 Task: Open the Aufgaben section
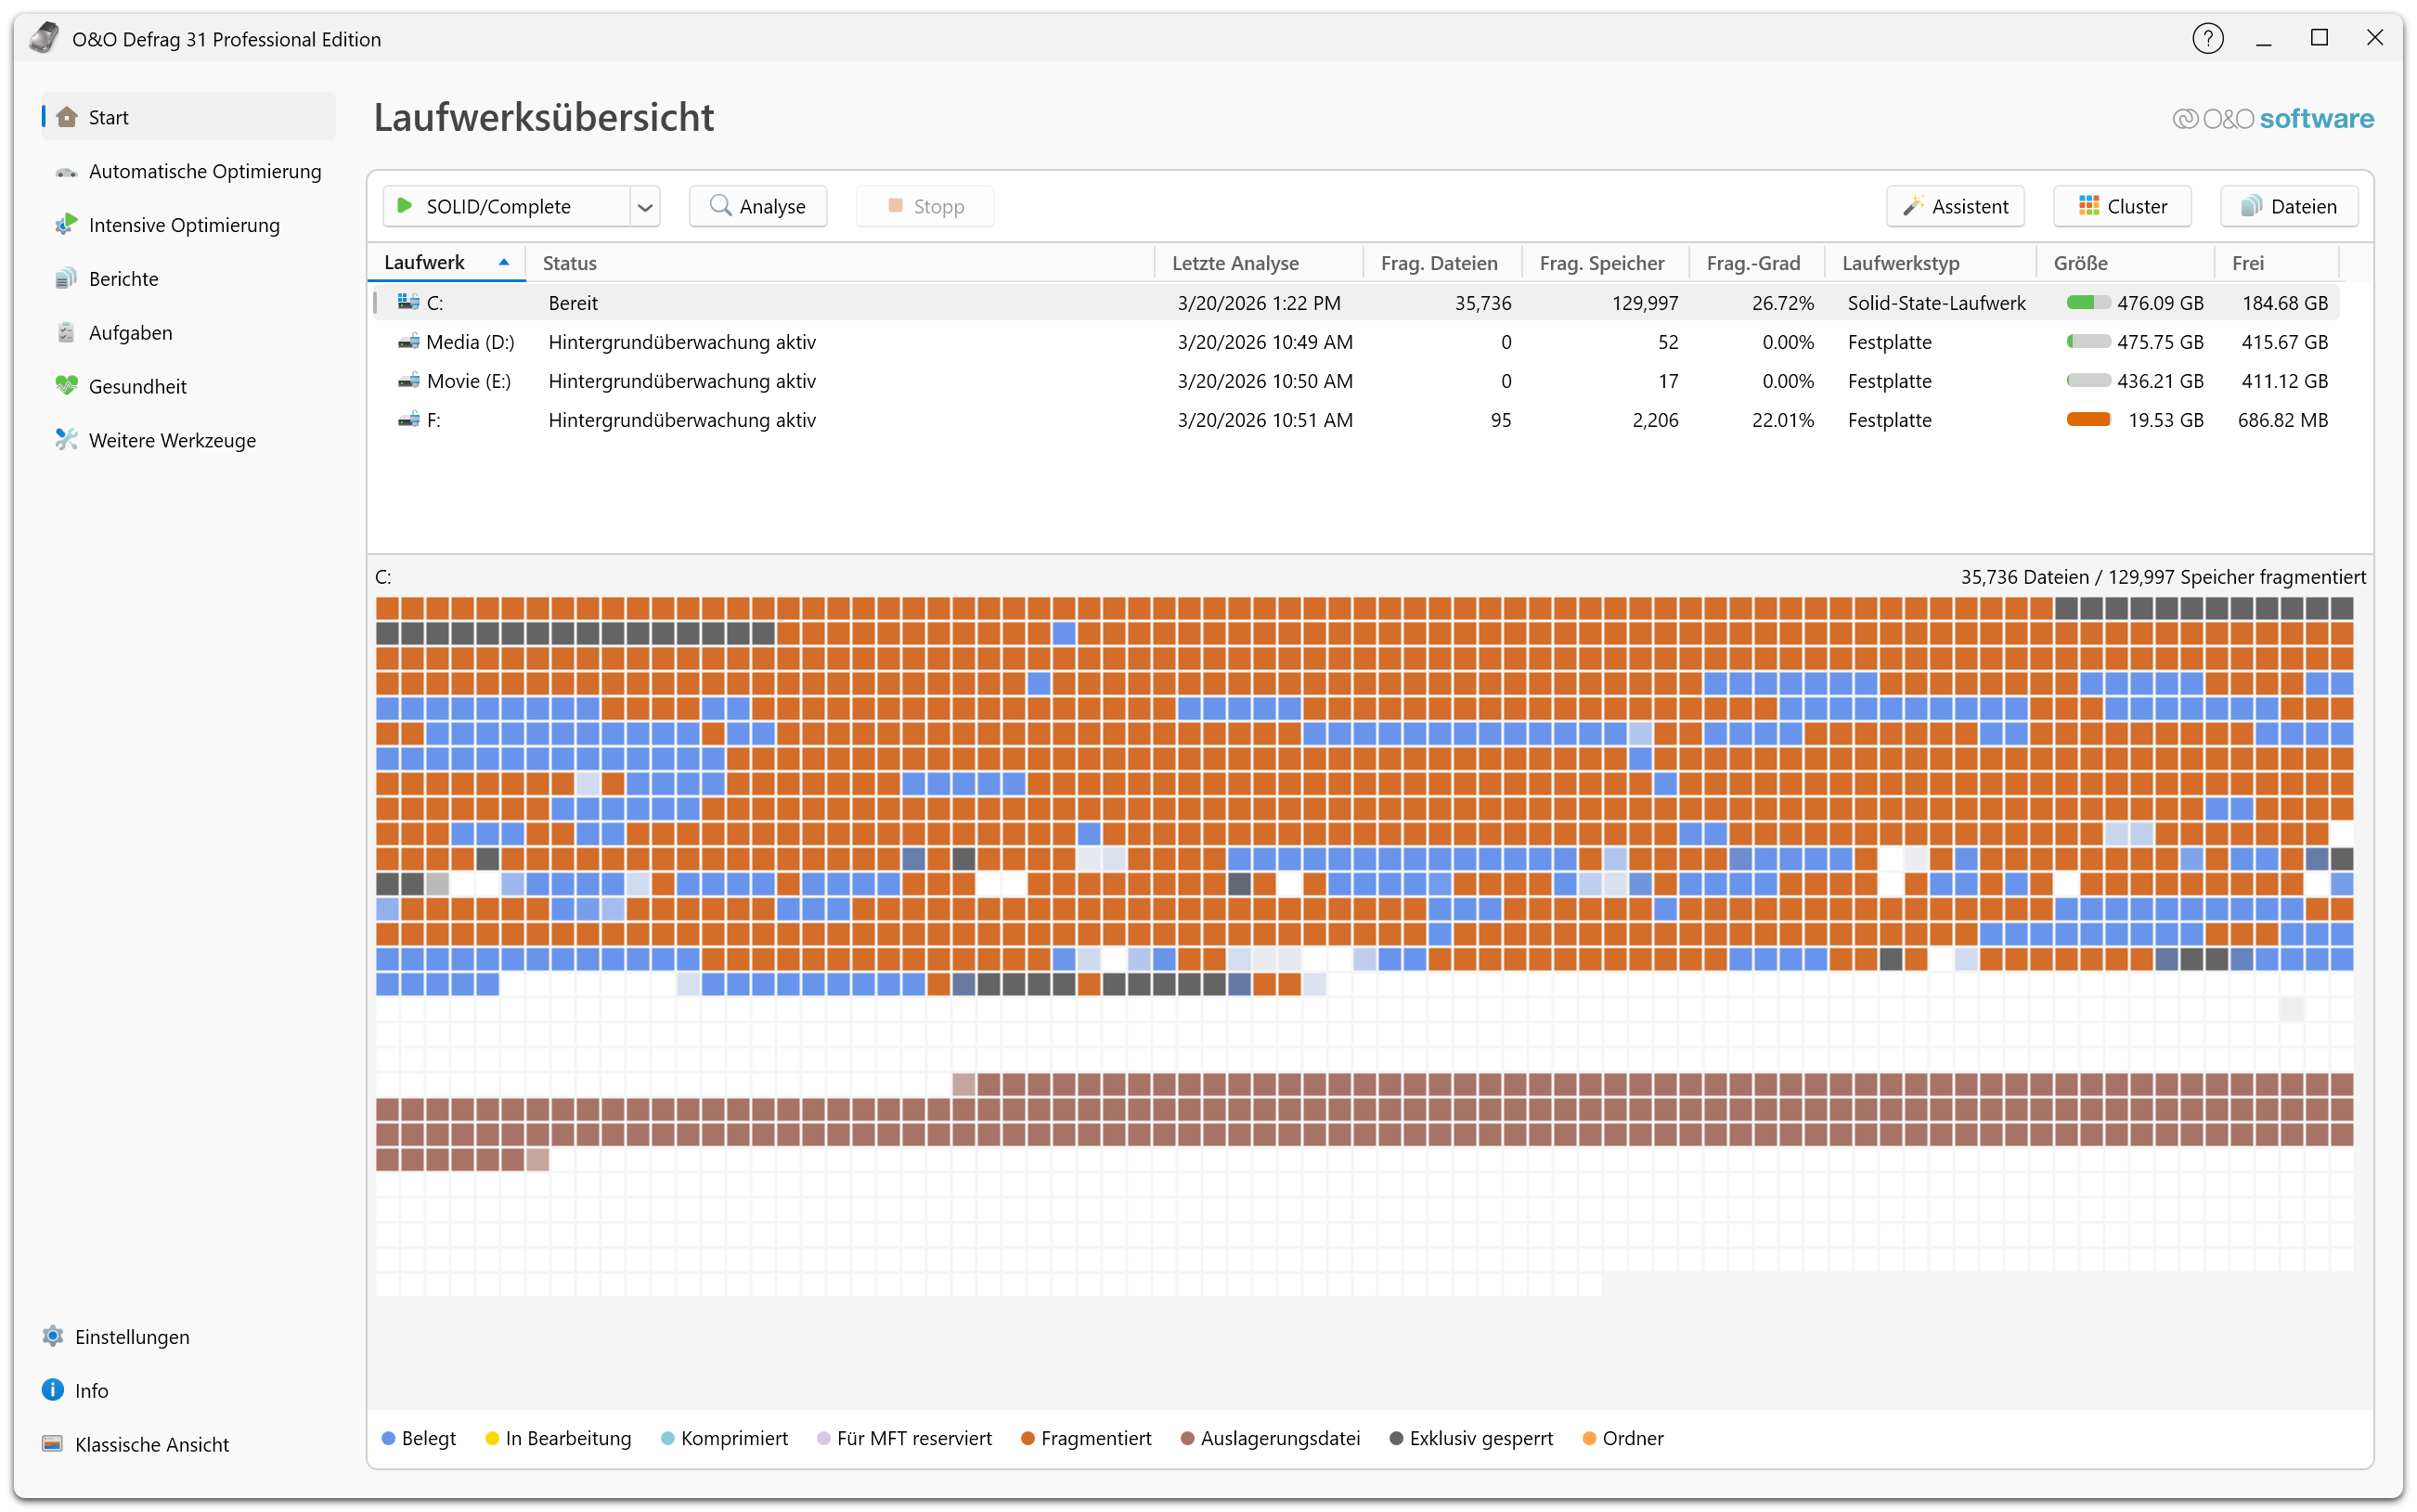point(130,333)
